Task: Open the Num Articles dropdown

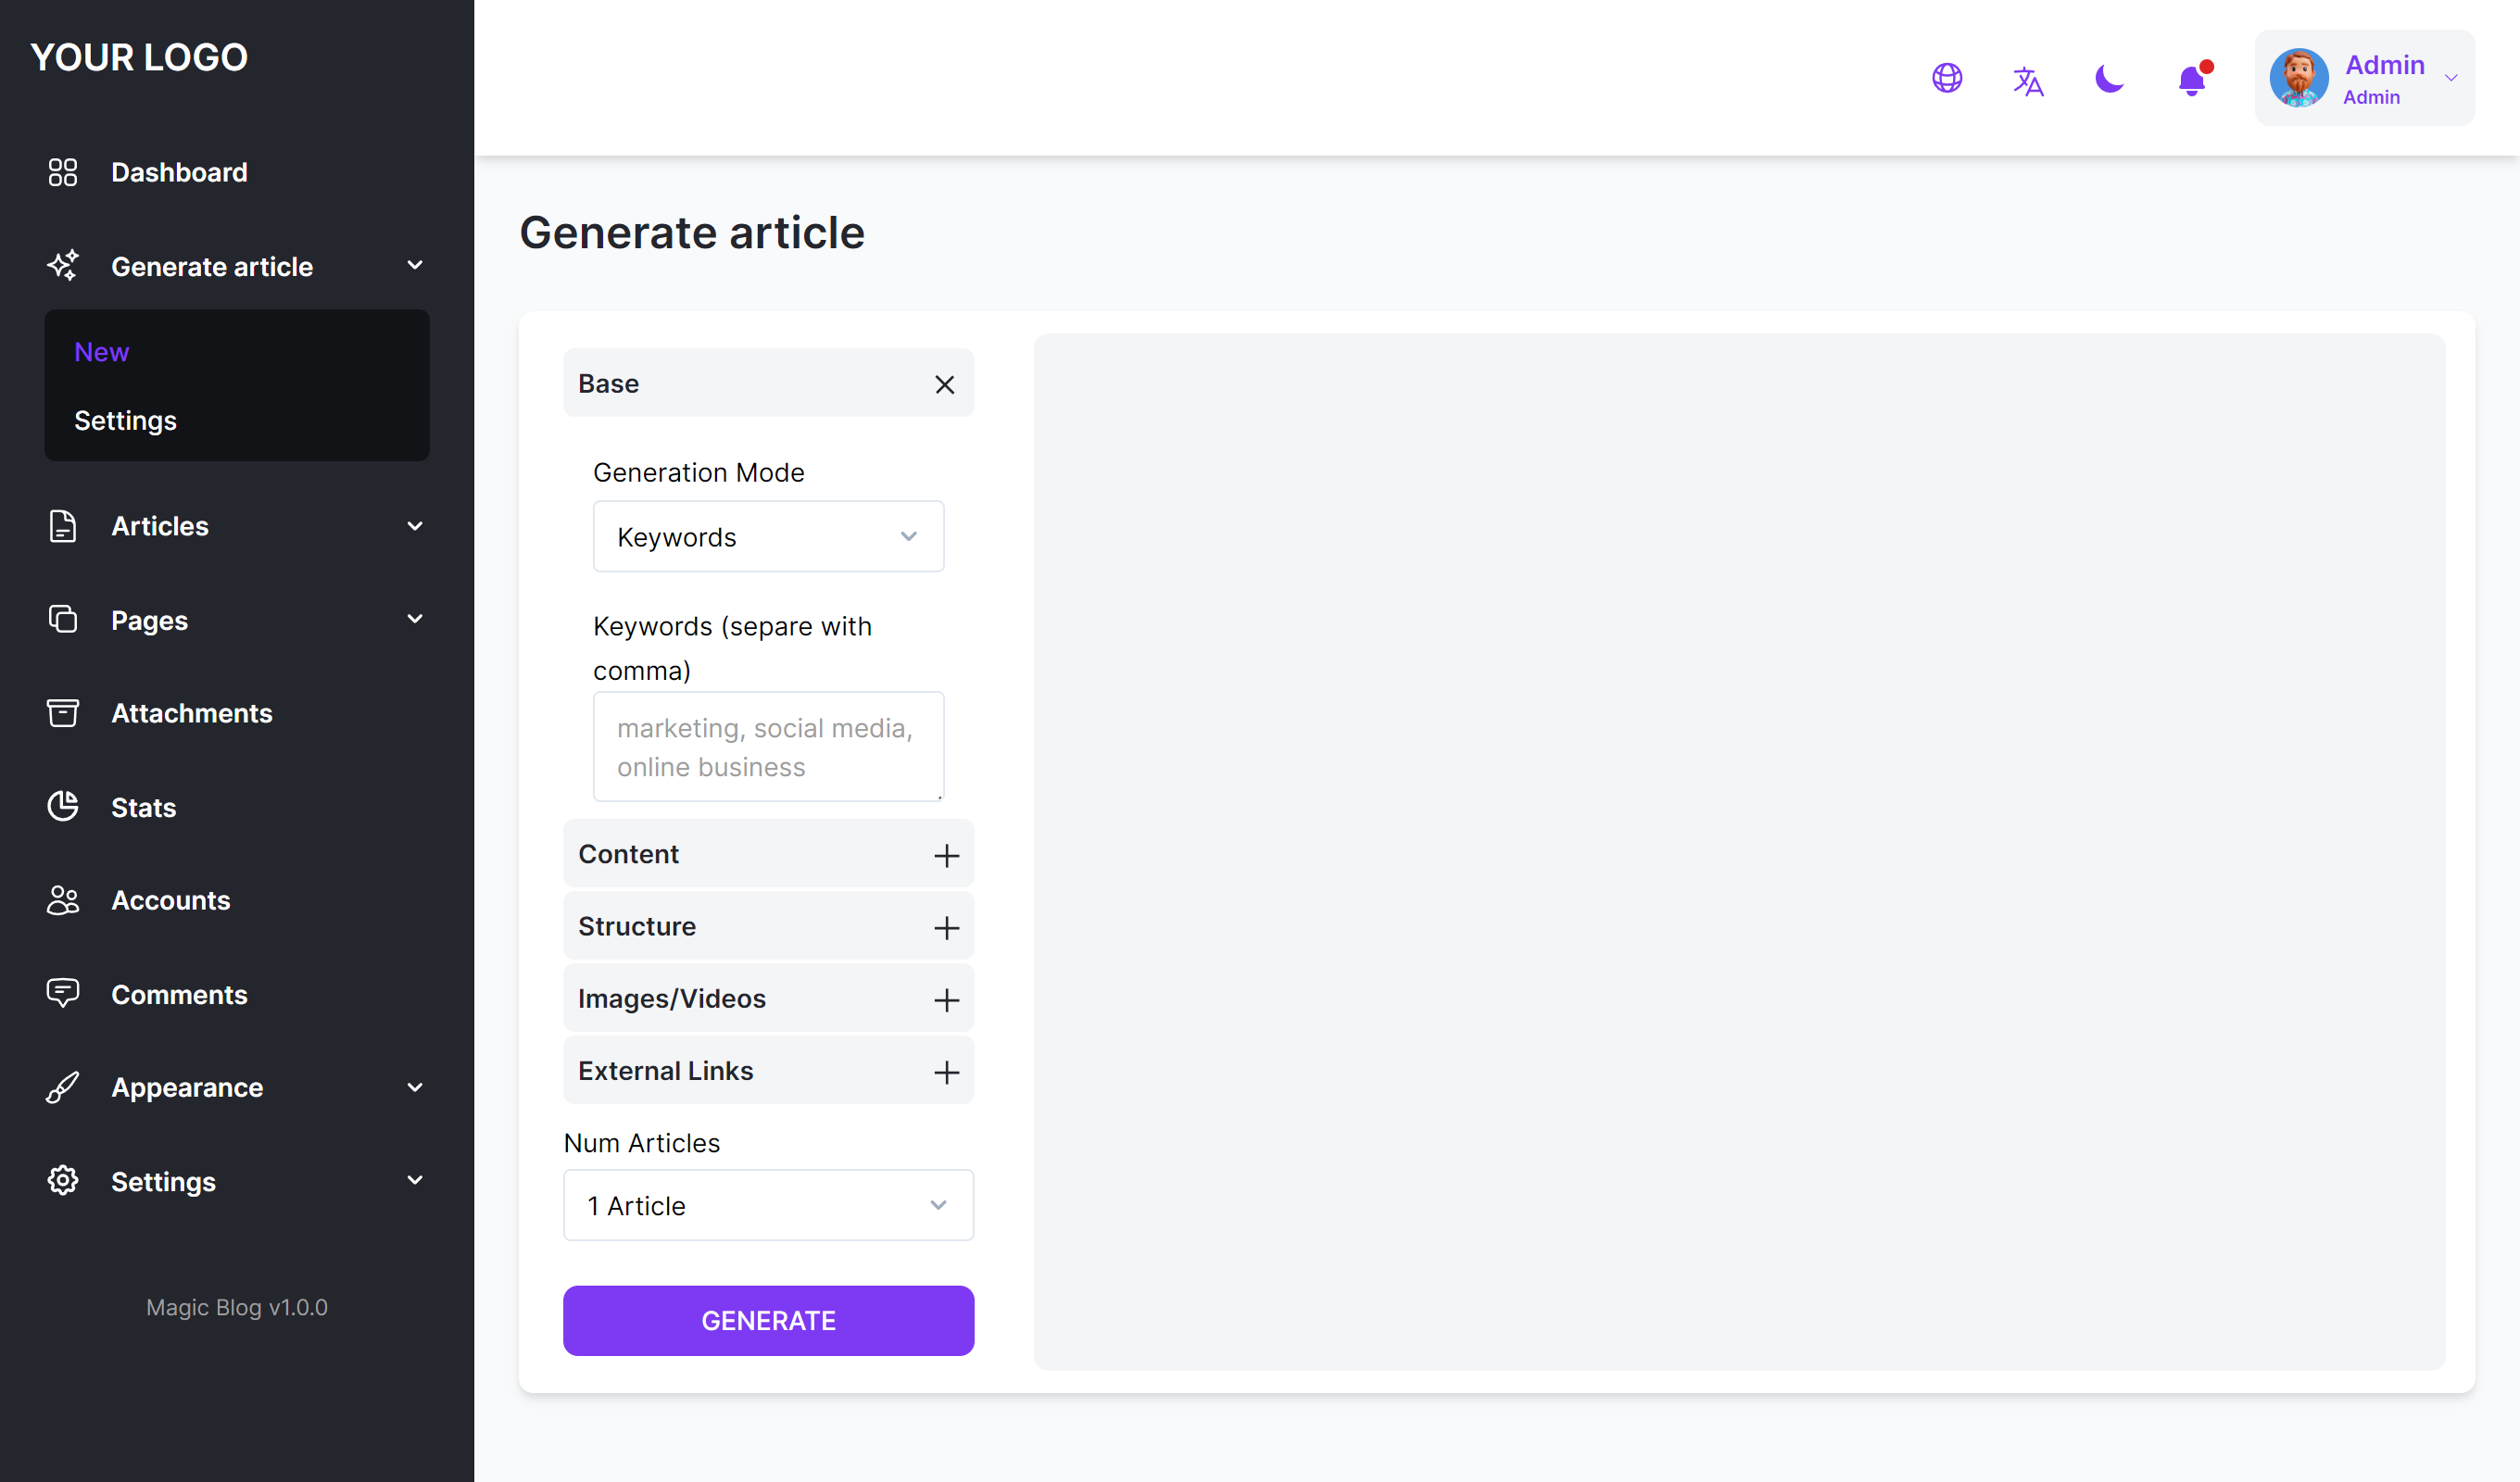Action: pyautogui.click(x=768, y=1205)
